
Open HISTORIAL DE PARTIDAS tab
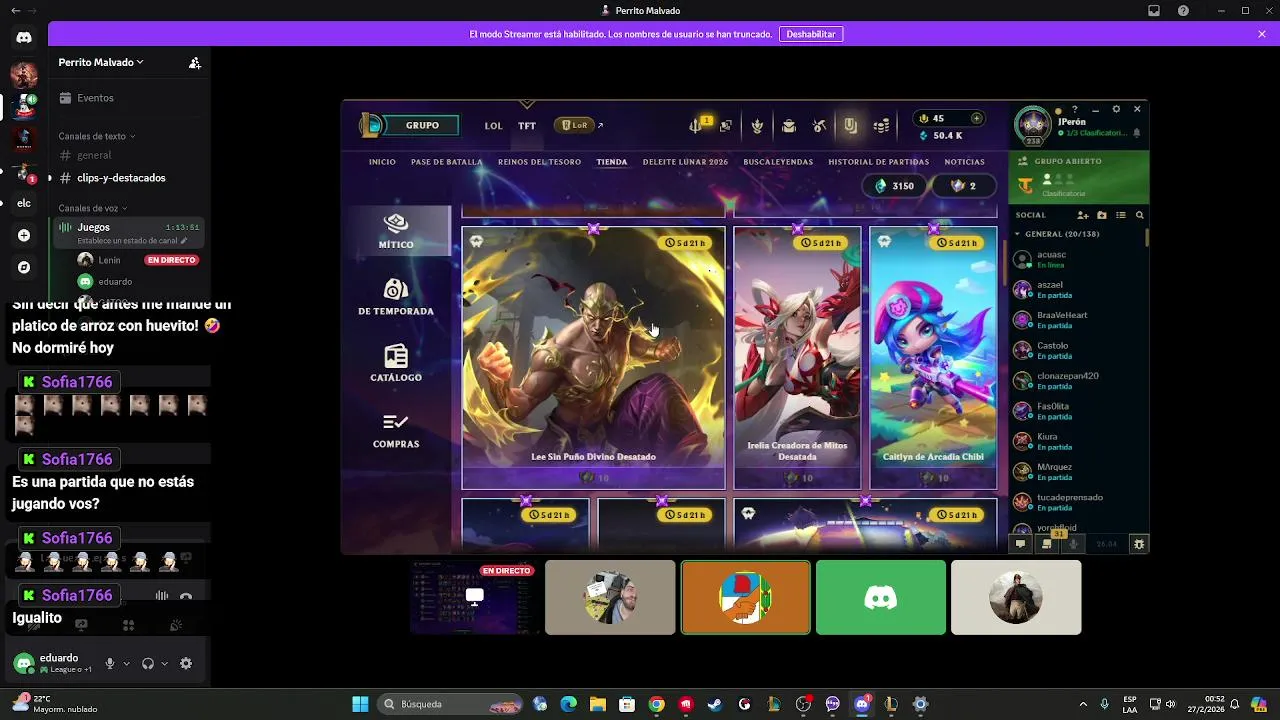click(x=879, y=162)
